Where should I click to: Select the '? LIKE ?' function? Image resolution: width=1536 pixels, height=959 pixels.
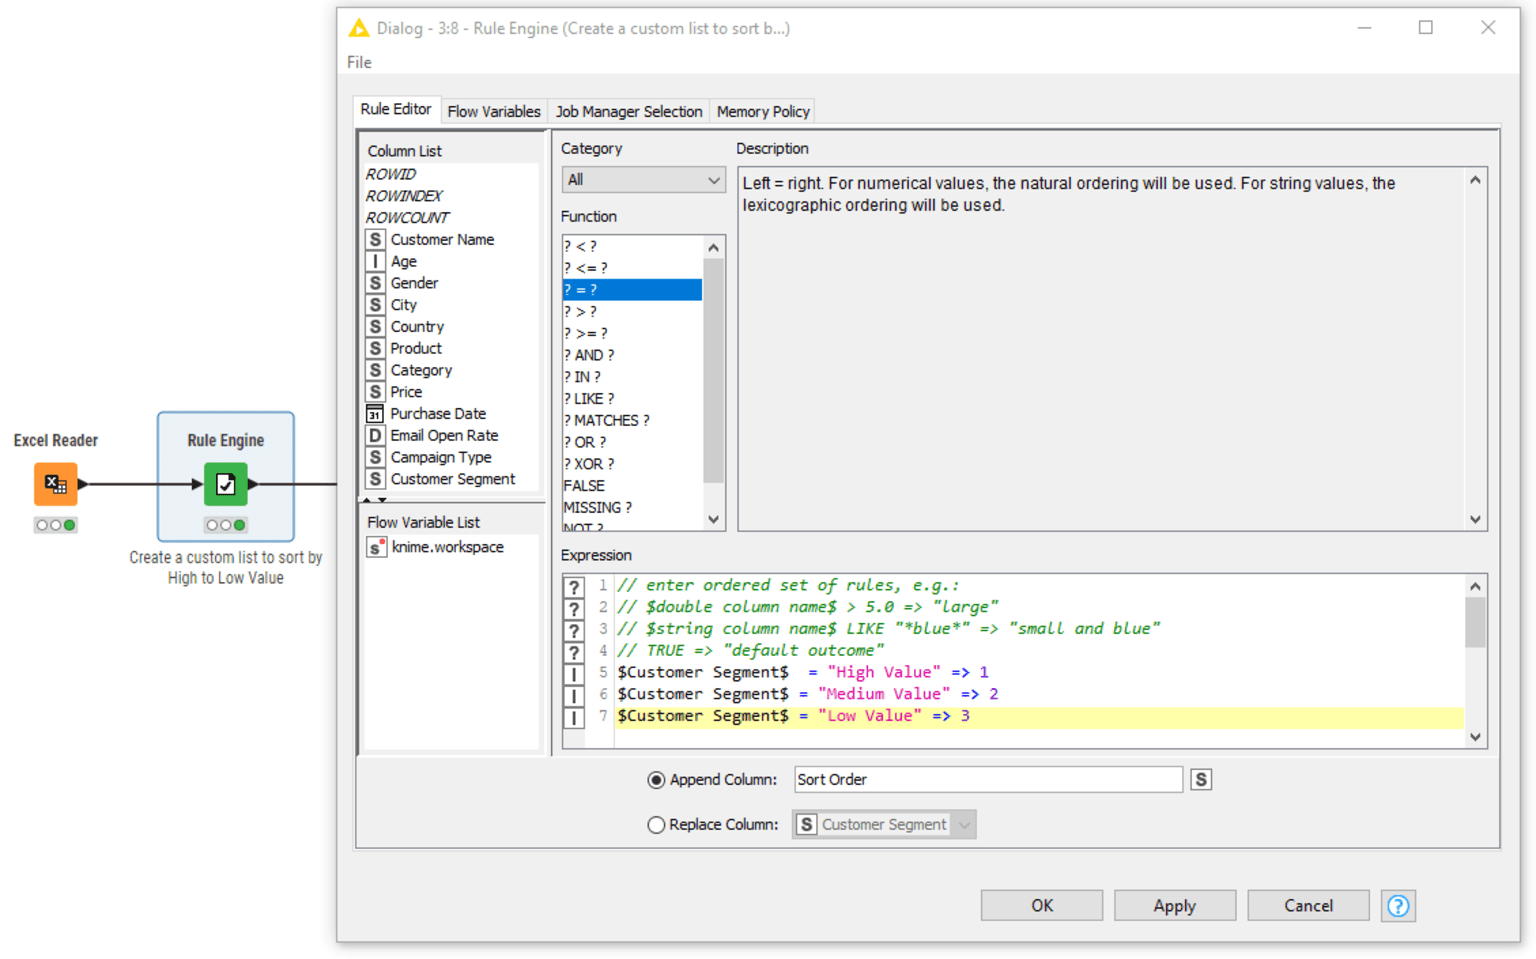[x=632, y=399]
